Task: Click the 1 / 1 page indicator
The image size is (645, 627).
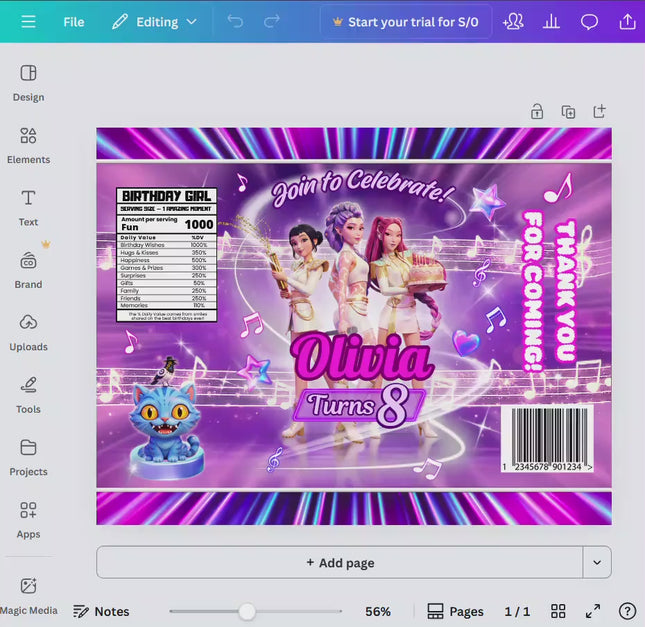Action: tap(517, 611)
